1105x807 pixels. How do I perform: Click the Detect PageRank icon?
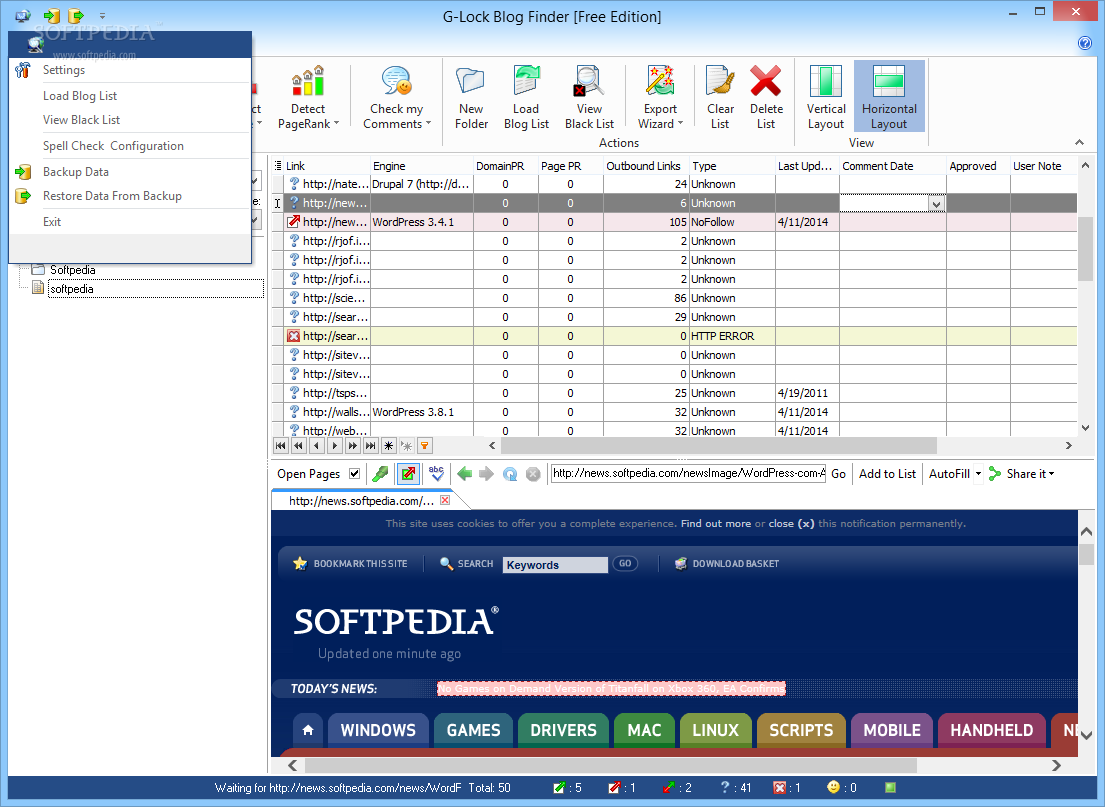[308, 82]
